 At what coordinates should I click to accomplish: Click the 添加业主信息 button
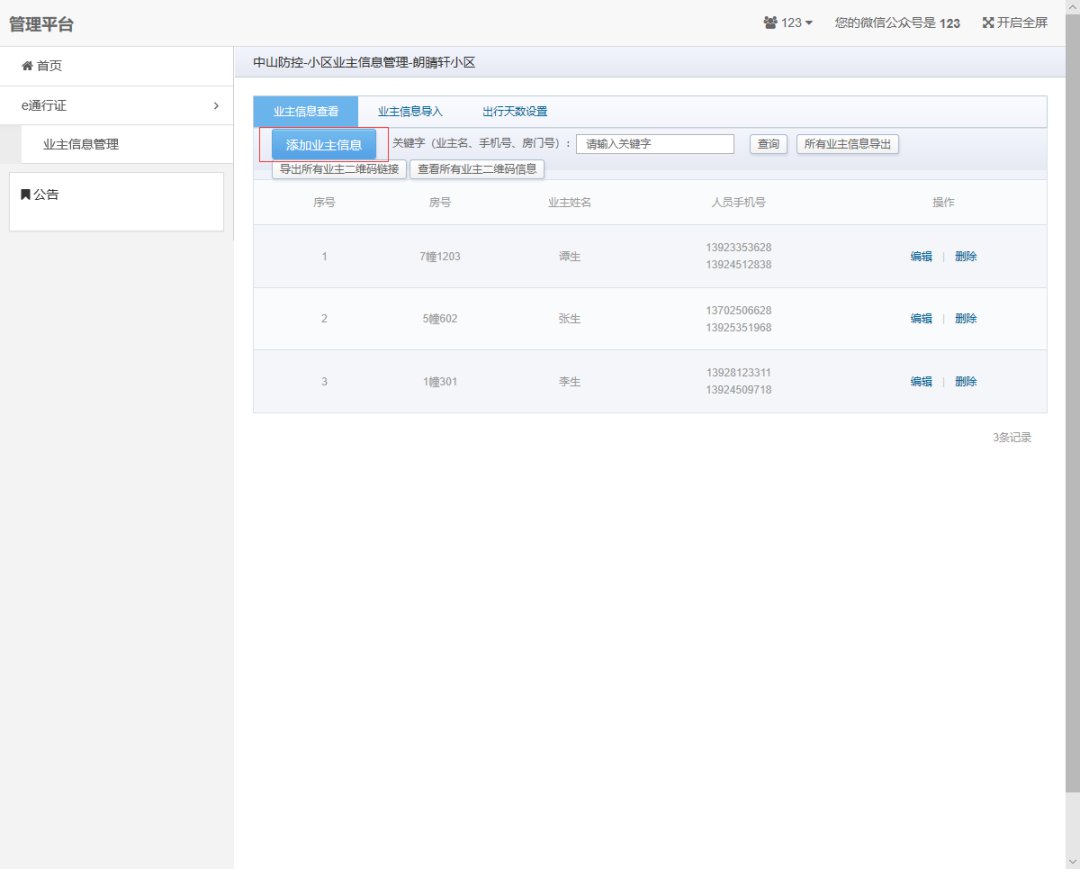pos(324,145)
